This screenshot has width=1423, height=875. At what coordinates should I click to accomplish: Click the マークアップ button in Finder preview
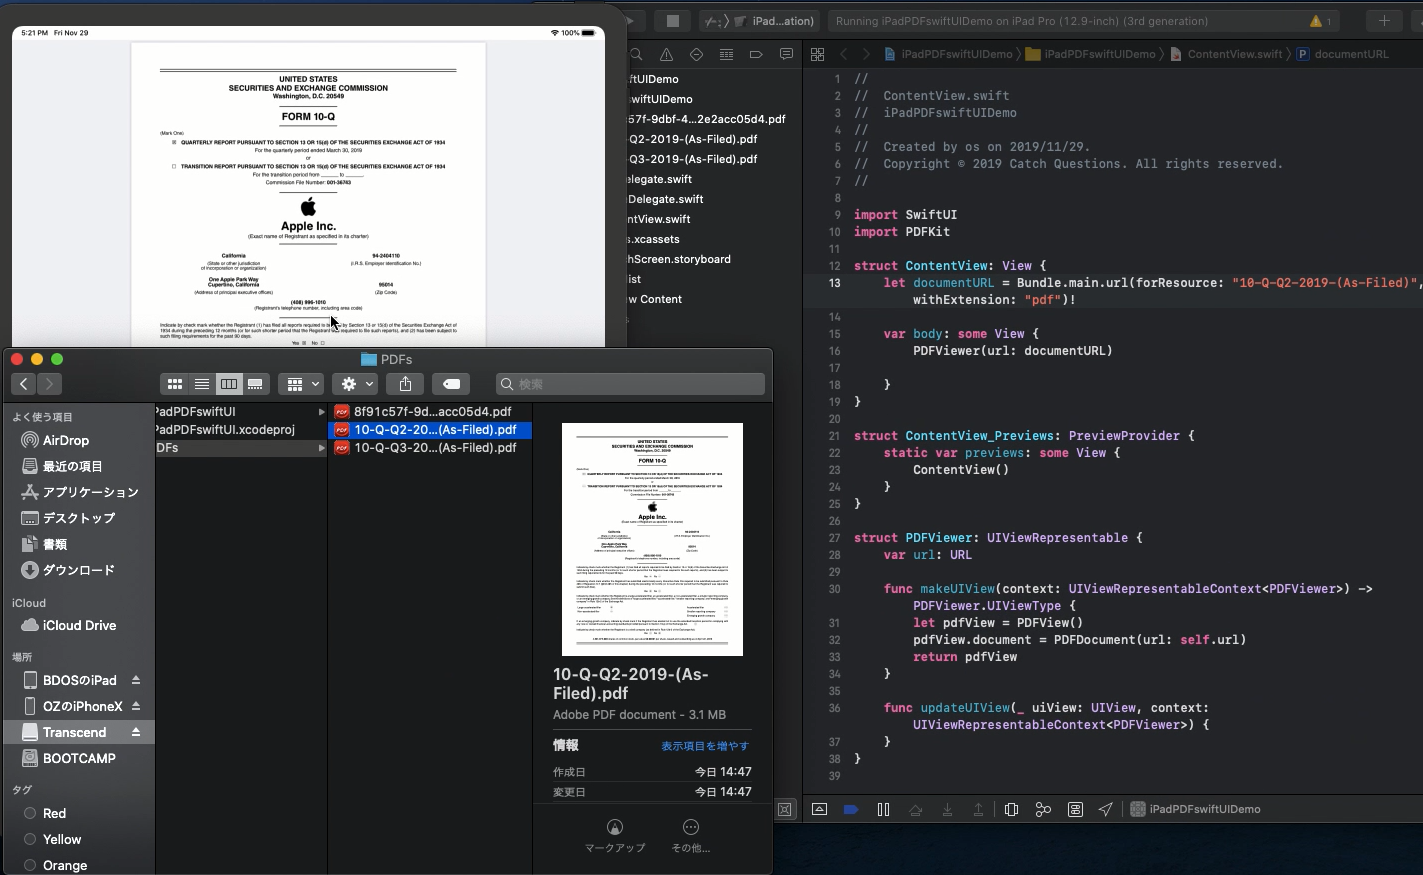[x=615, y=835]
